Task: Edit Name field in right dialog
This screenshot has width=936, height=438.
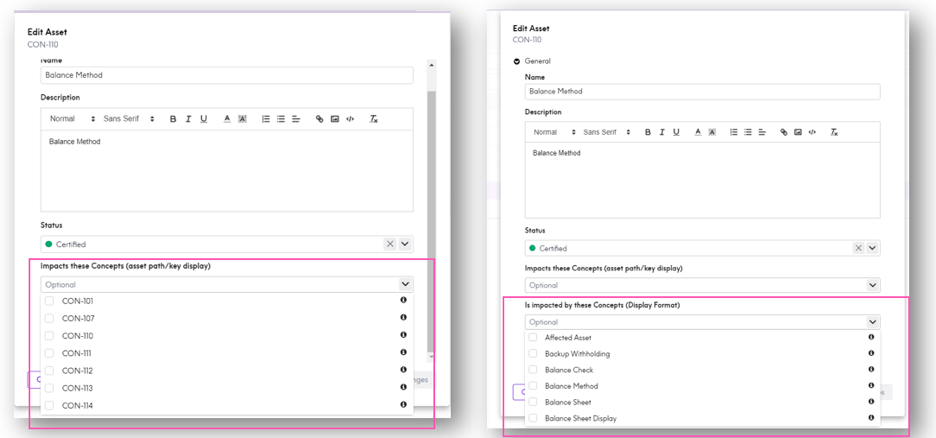Action: [x=703, y=91]
